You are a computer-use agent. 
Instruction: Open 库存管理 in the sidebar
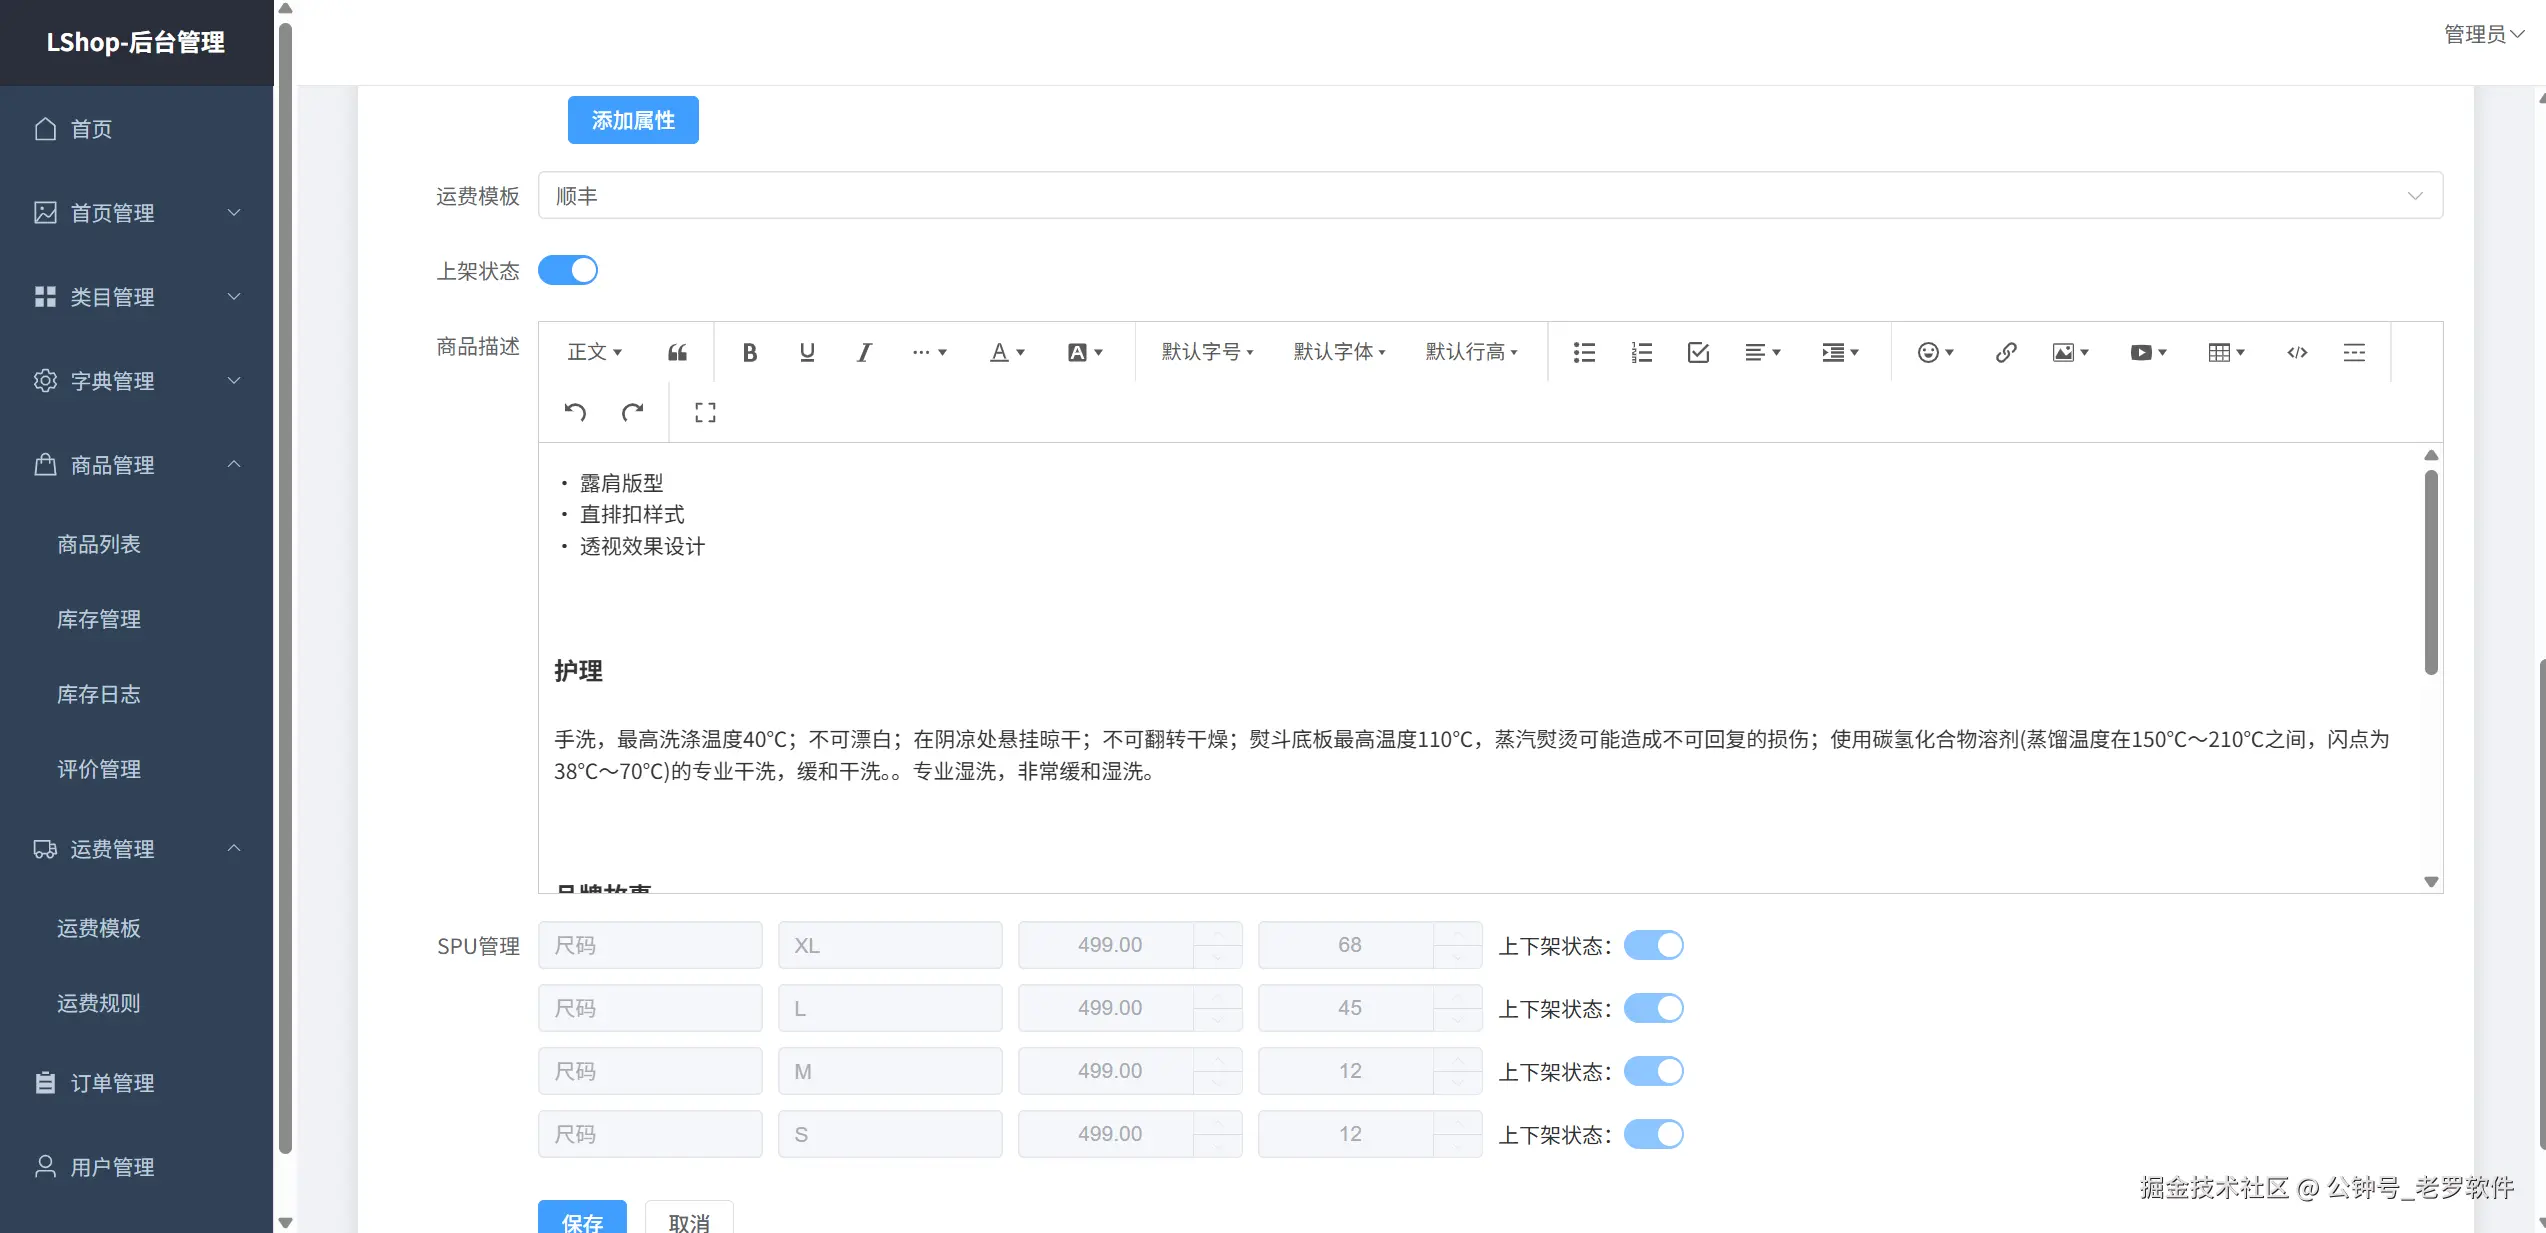coord(99,619)
